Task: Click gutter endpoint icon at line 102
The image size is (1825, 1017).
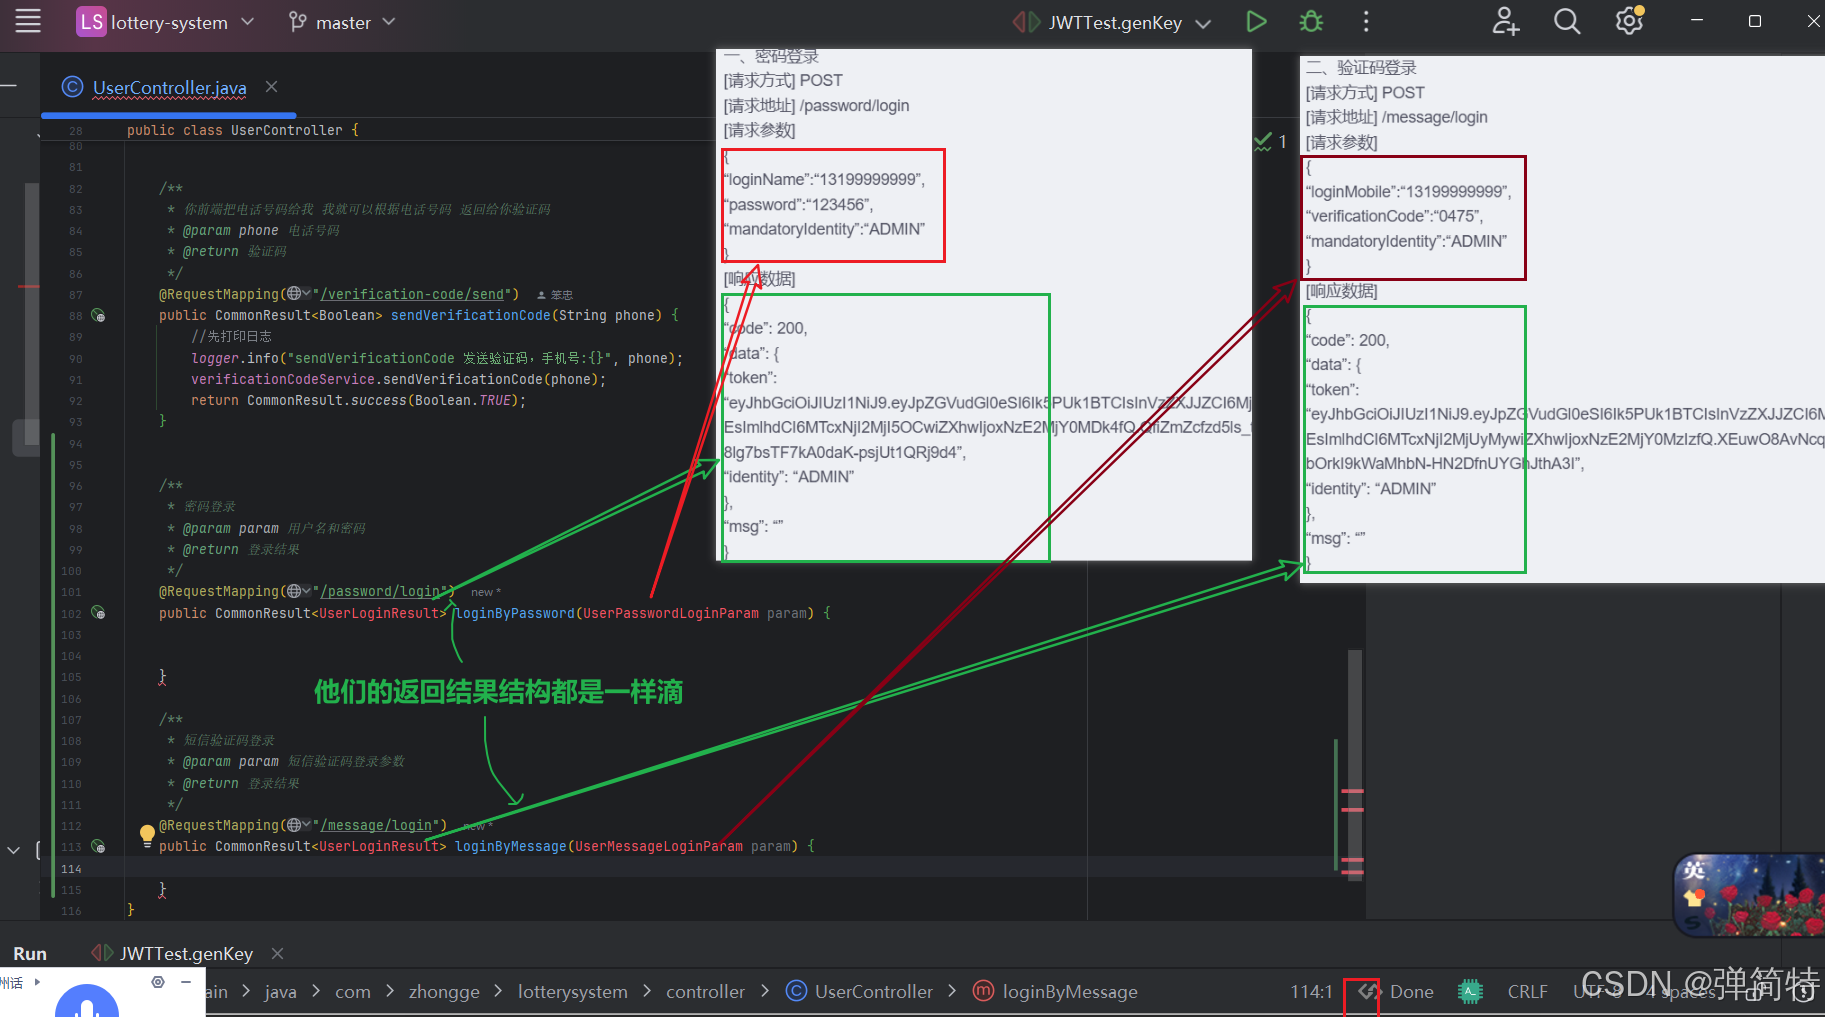Action: (98, 612)
